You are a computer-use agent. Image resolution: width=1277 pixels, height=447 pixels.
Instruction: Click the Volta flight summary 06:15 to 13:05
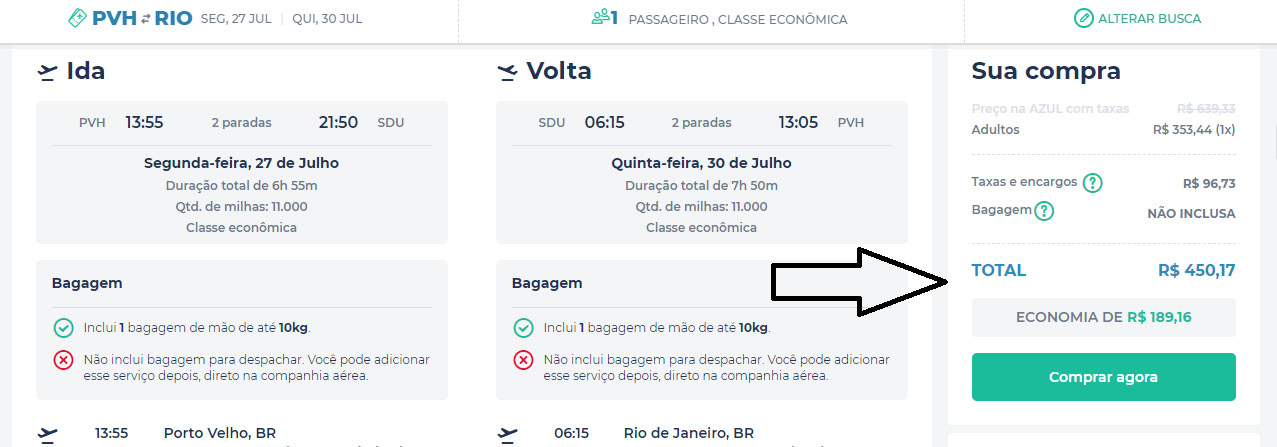701,123
